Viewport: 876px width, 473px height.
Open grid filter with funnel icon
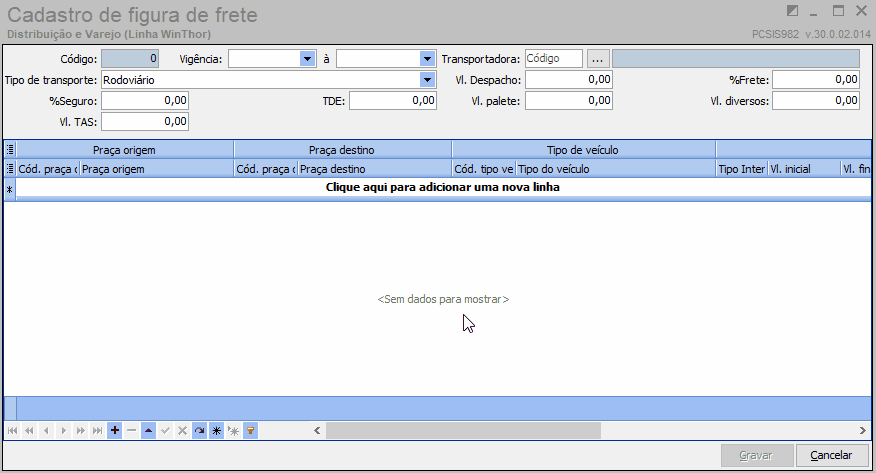250,431
